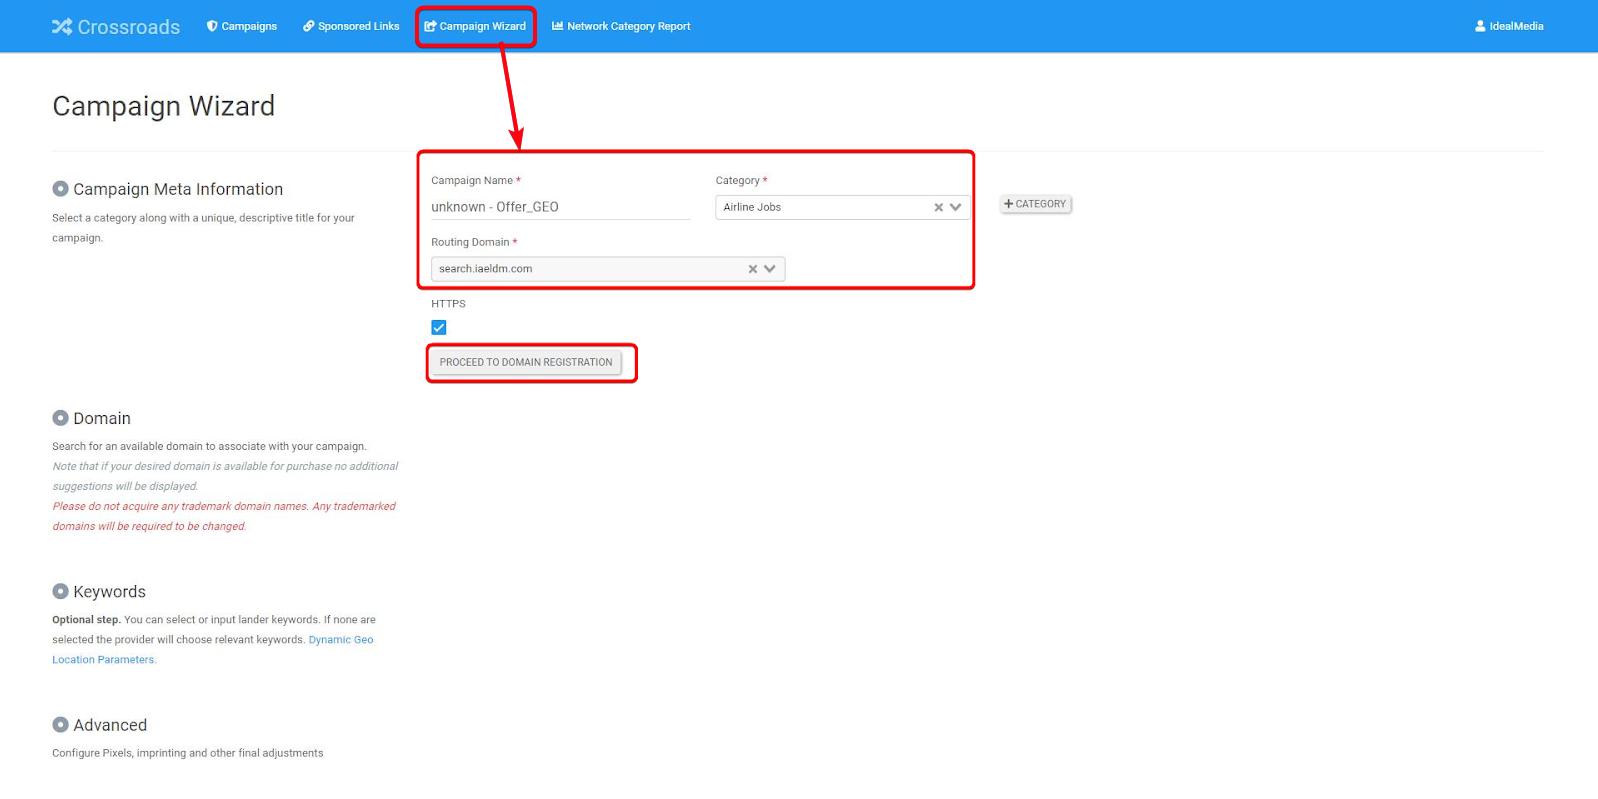Click Proceed to Domain Registration button
The width and height of the screenshot is (1598, 799).
click(526, 362)
